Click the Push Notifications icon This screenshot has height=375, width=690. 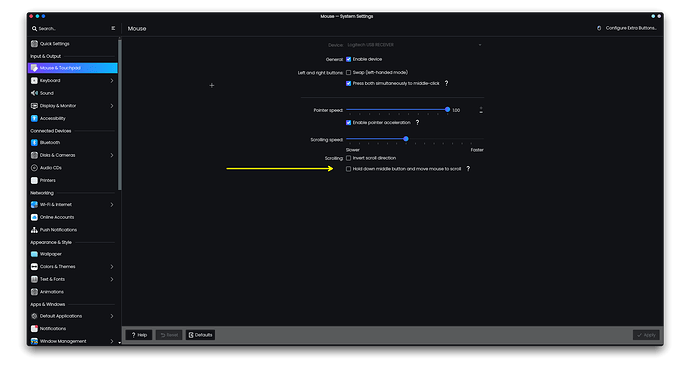coord(34,230)
